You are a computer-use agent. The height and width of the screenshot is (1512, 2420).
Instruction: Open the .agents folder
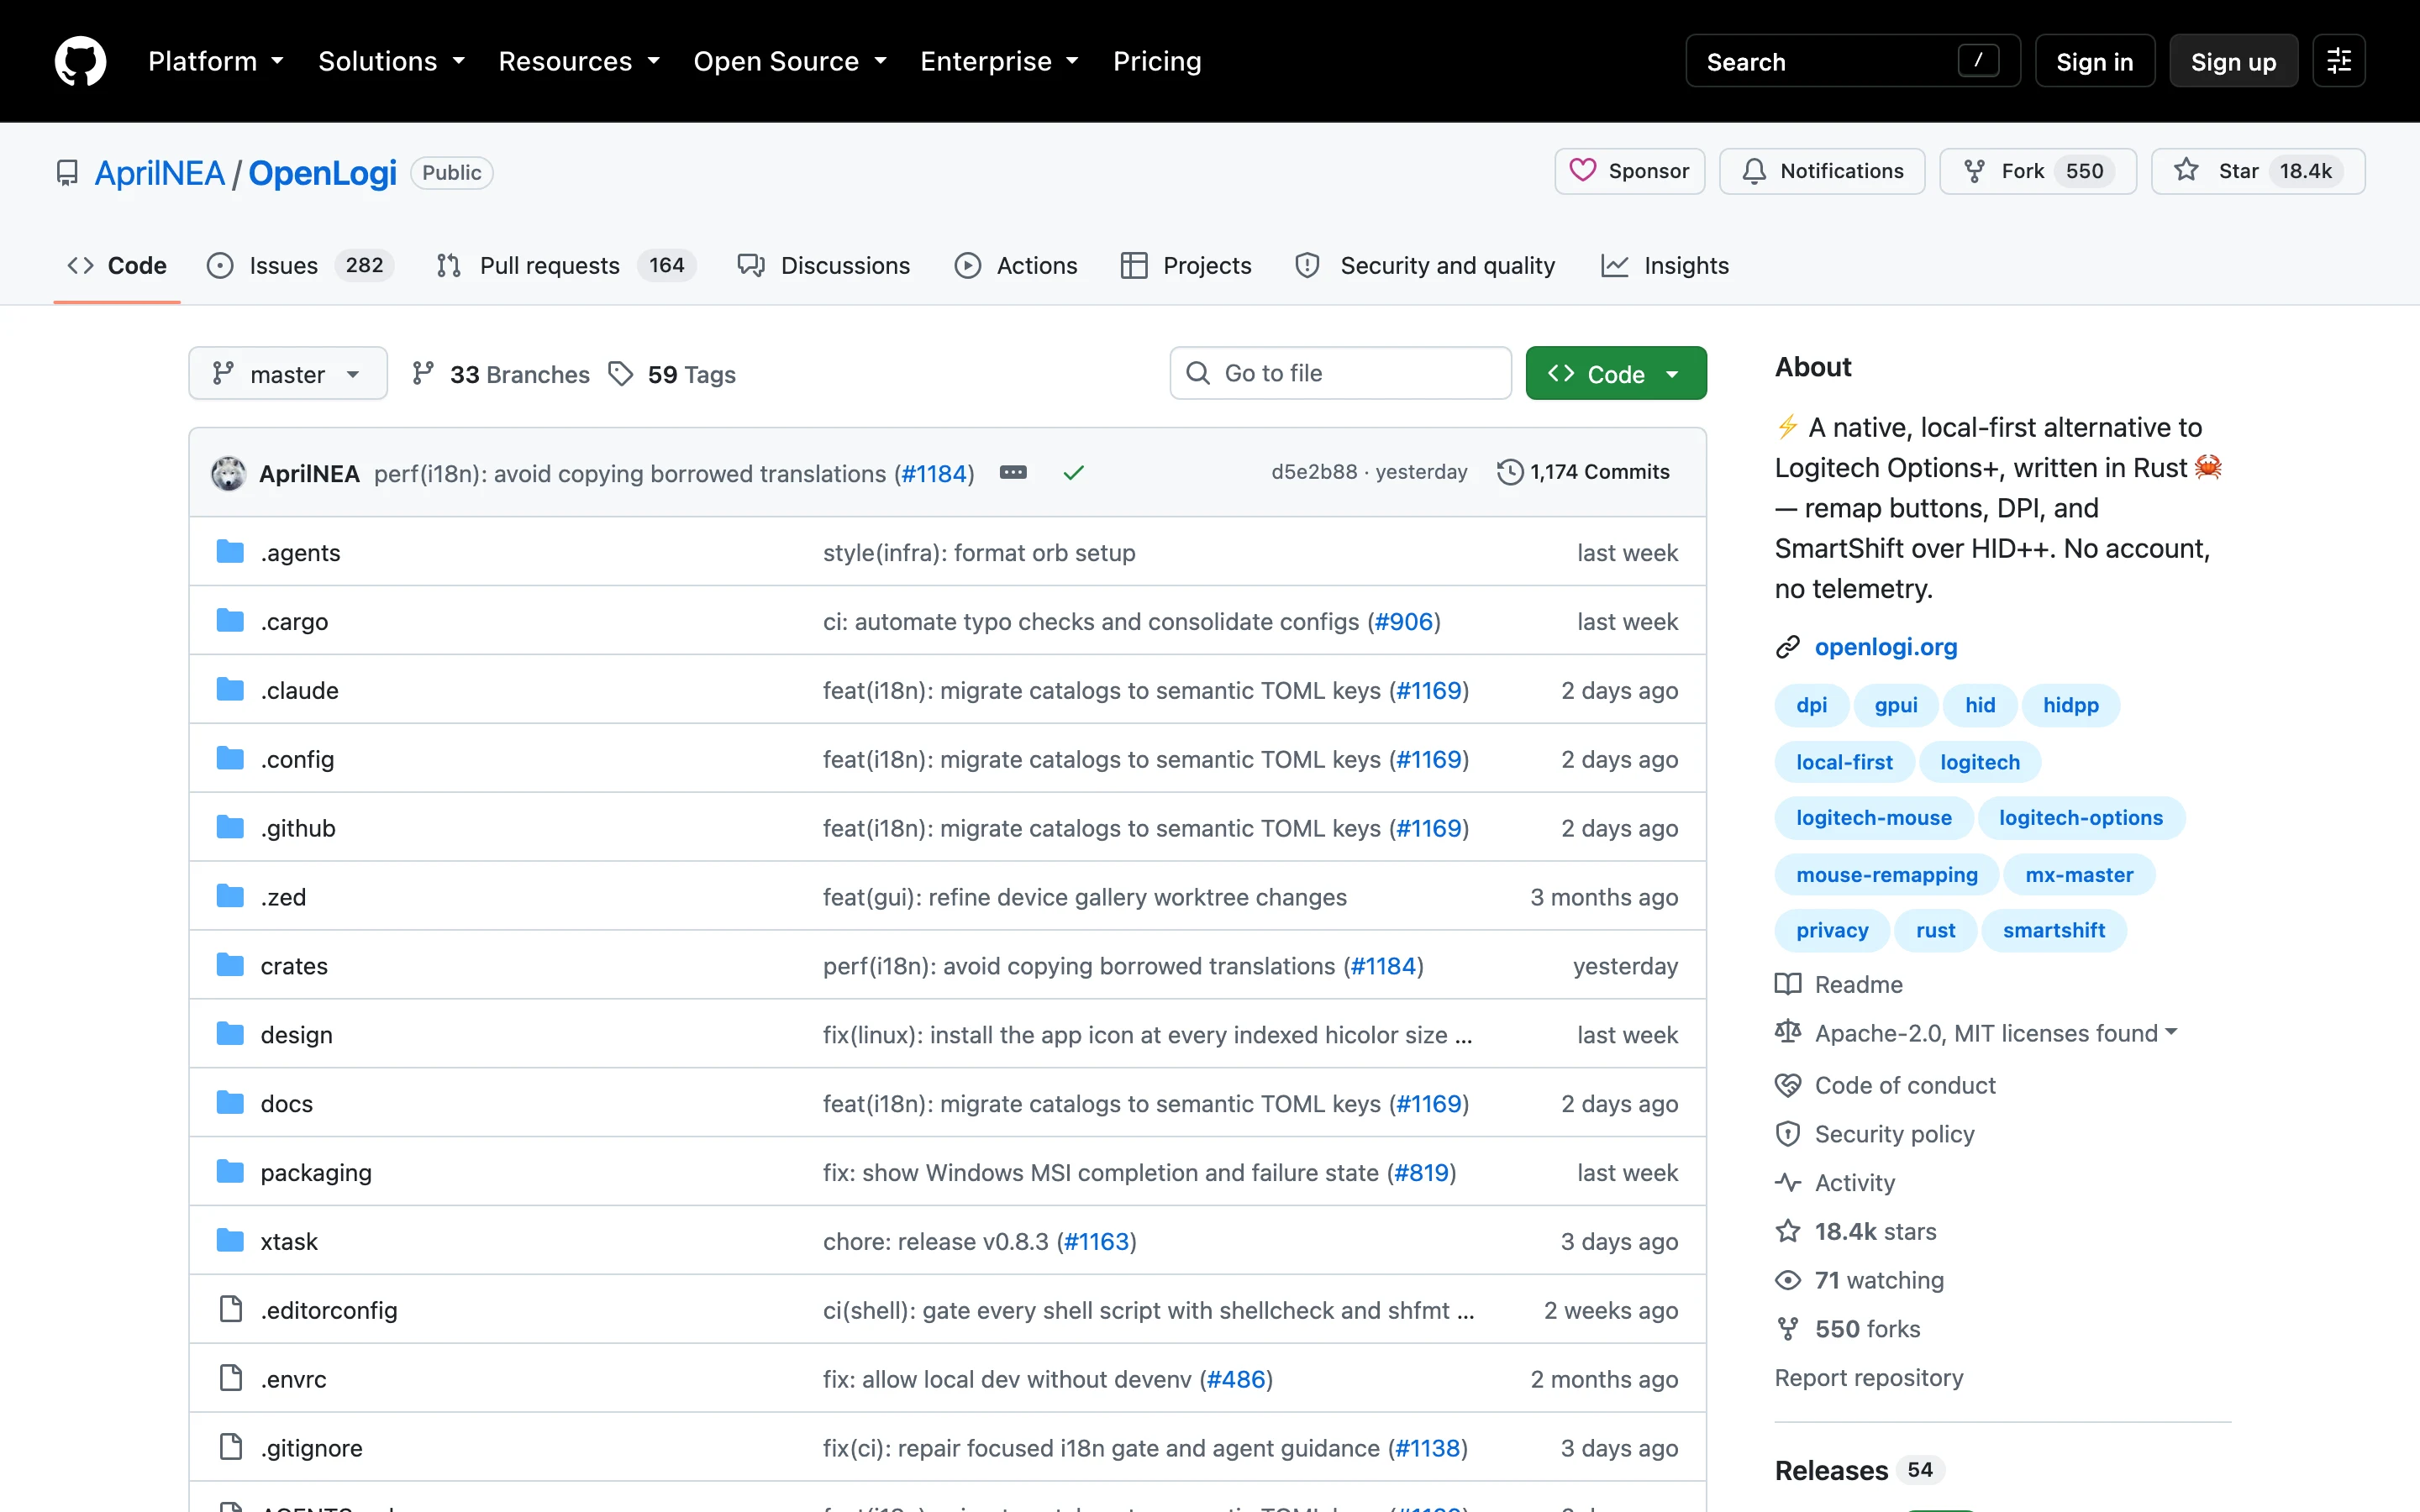tap(300, 552)
